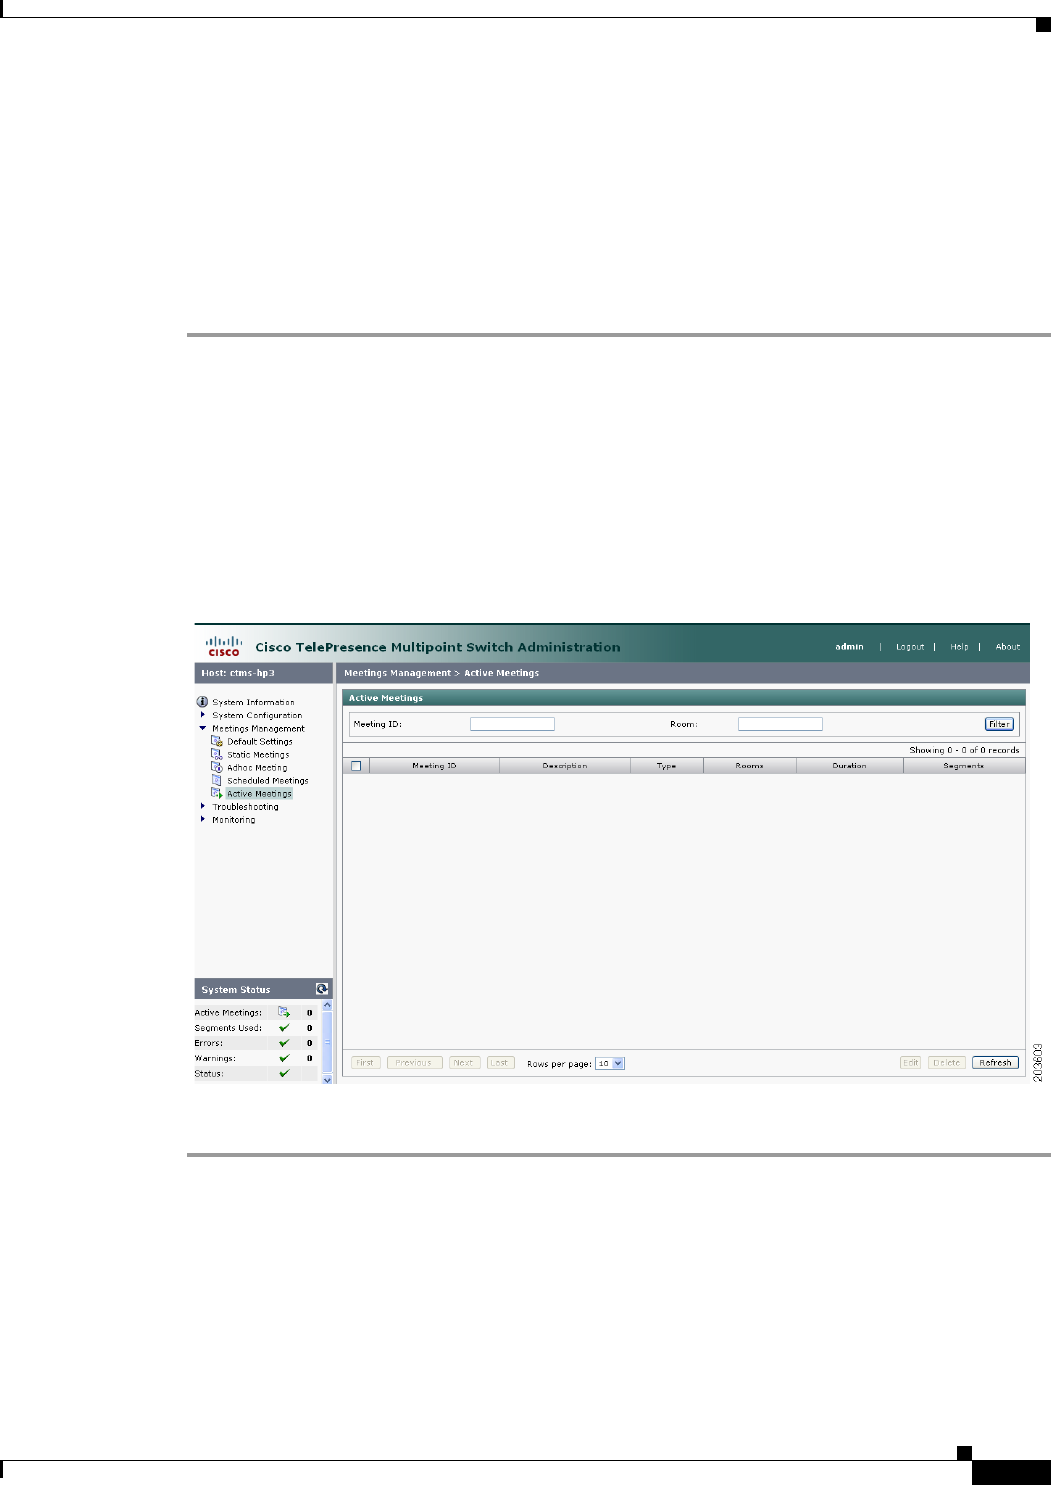Click the 'Meetings Management > Active Meetings' breadcrumb
Viewport: 1051px width, 1485px height.
point(441,673)
